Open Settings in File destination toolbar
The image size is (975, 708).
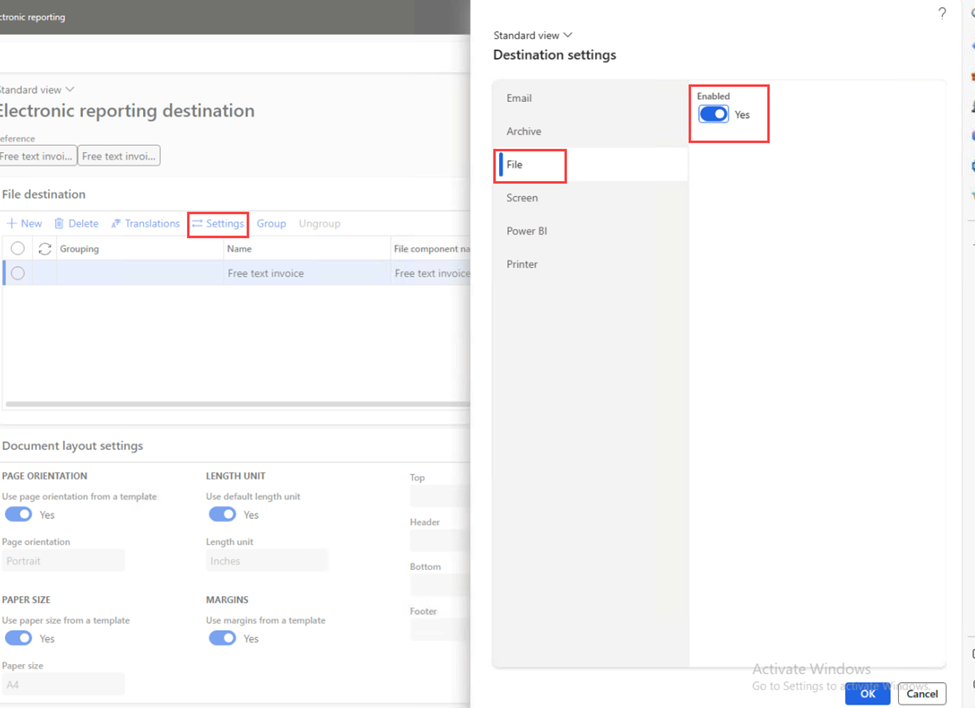point(218,224)
